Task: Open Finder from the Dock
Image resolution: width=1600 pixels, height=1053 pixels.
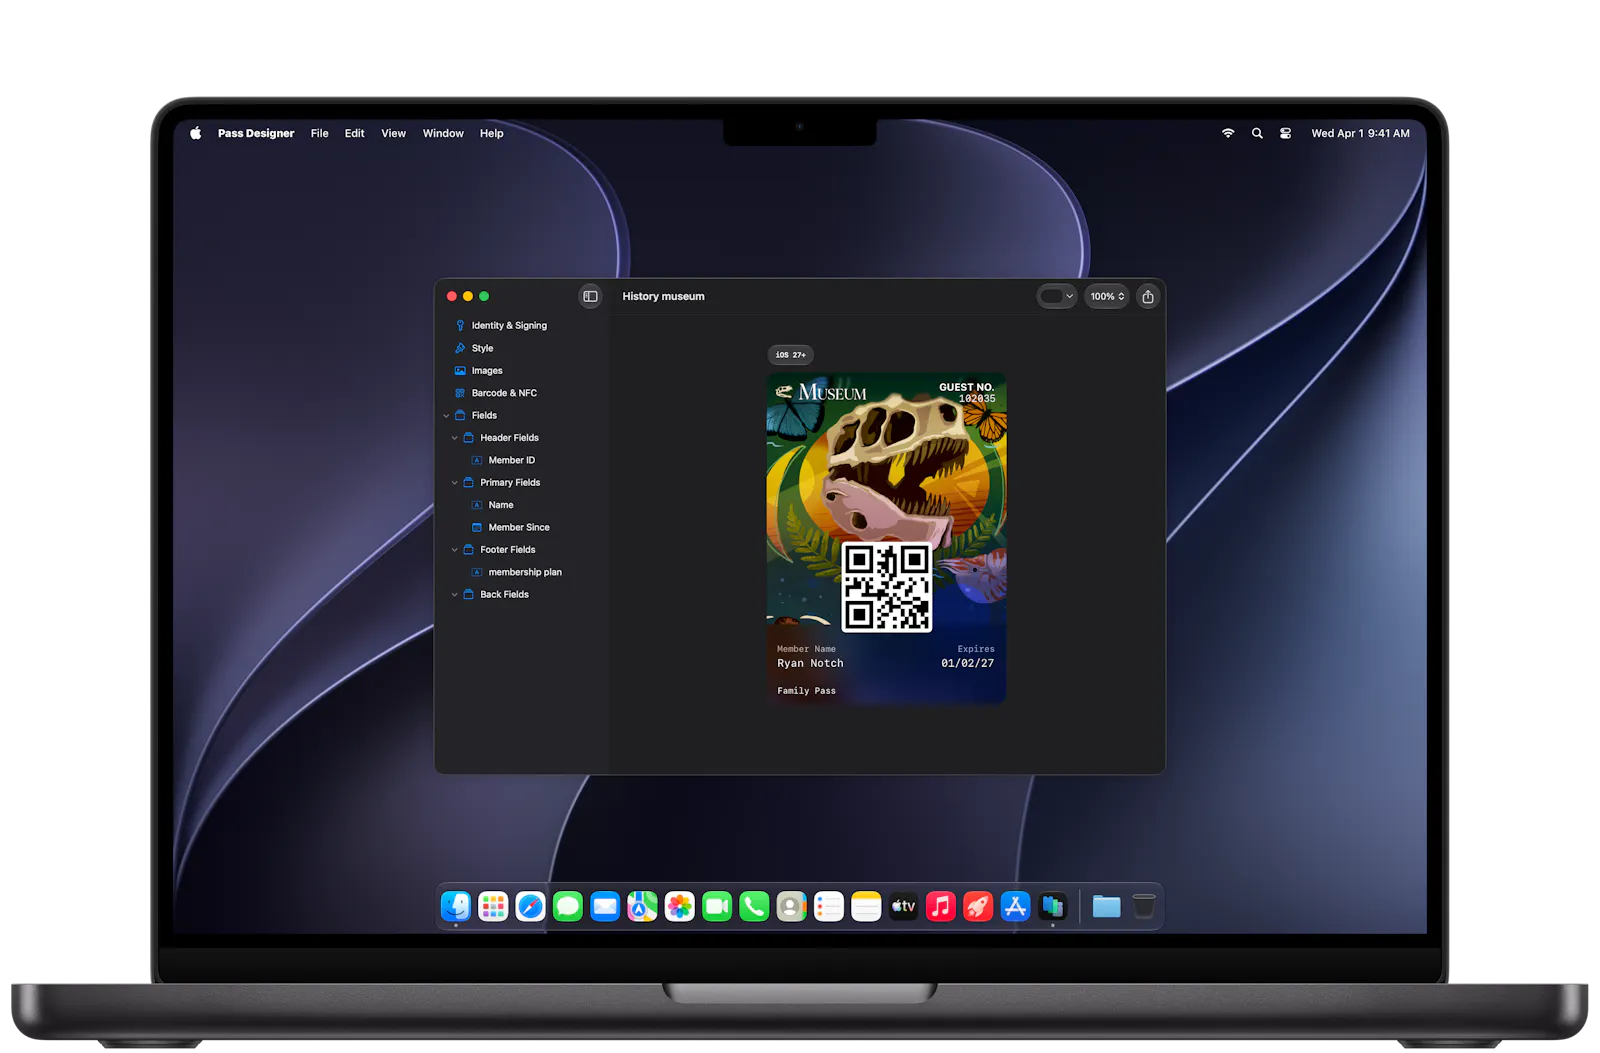Action: pos(456,907)
